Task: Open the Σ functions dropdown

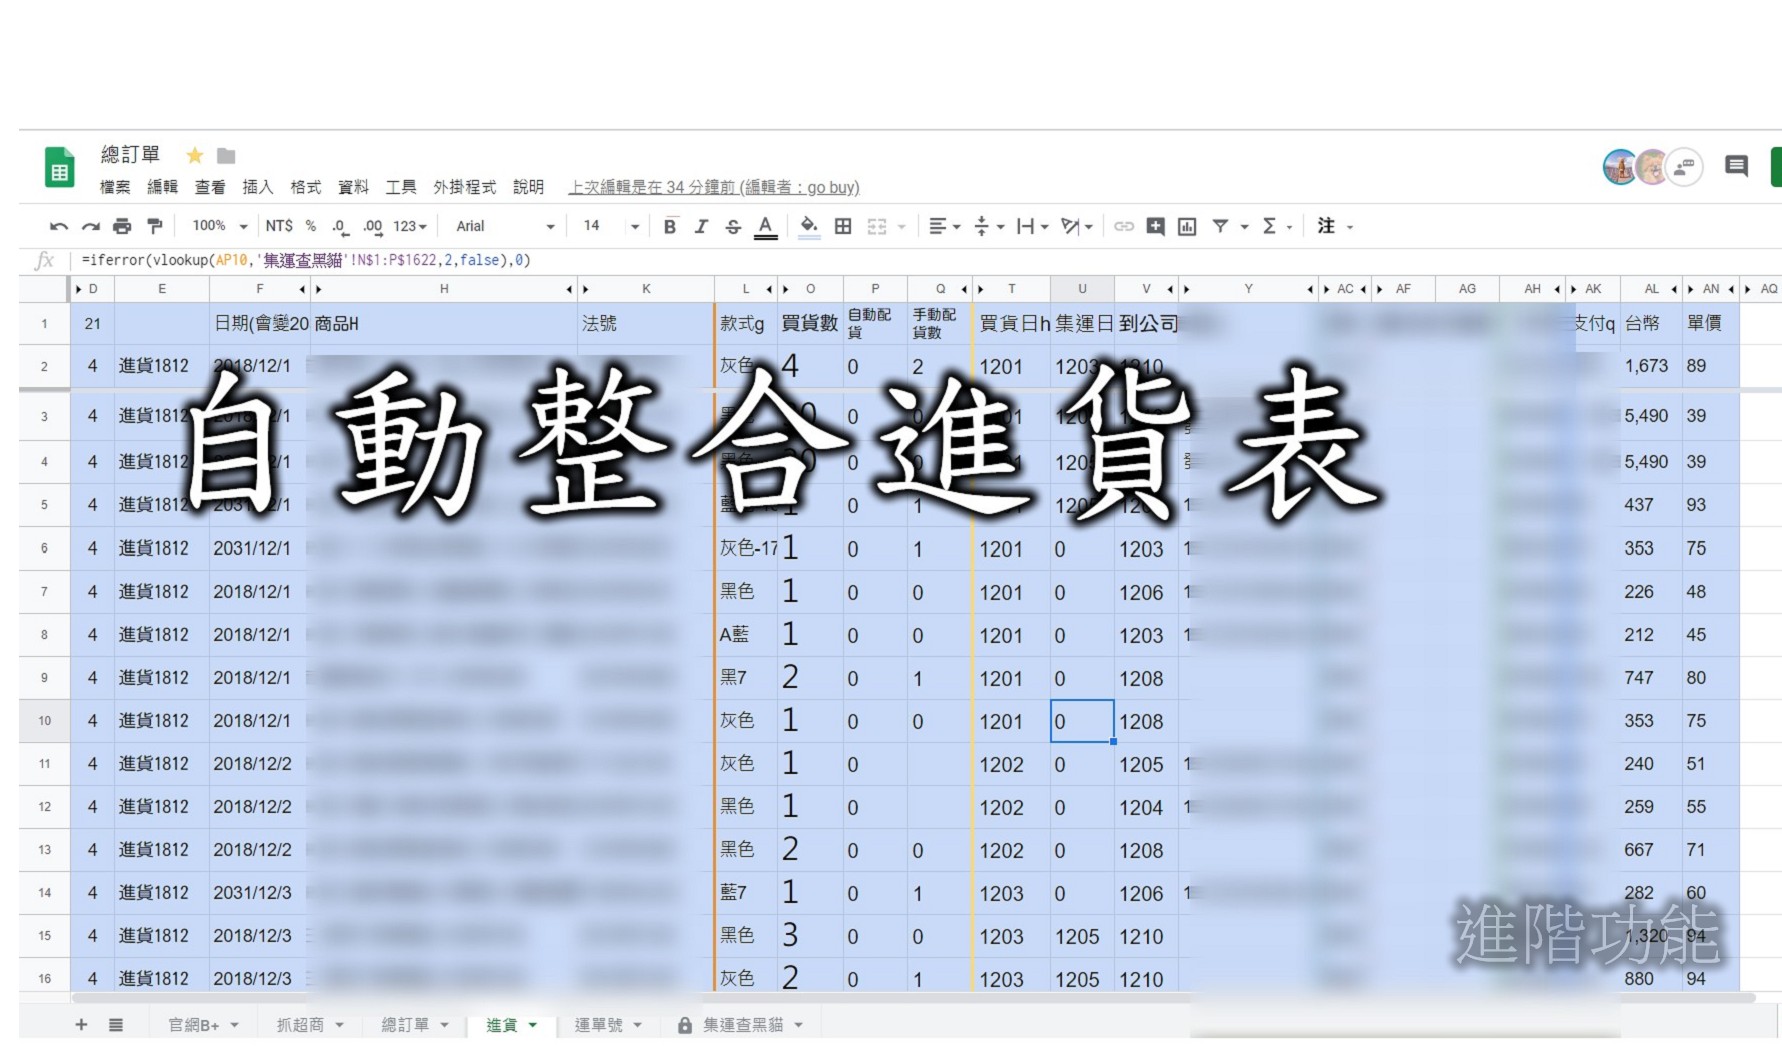Action: click(x=1274, y=226)
